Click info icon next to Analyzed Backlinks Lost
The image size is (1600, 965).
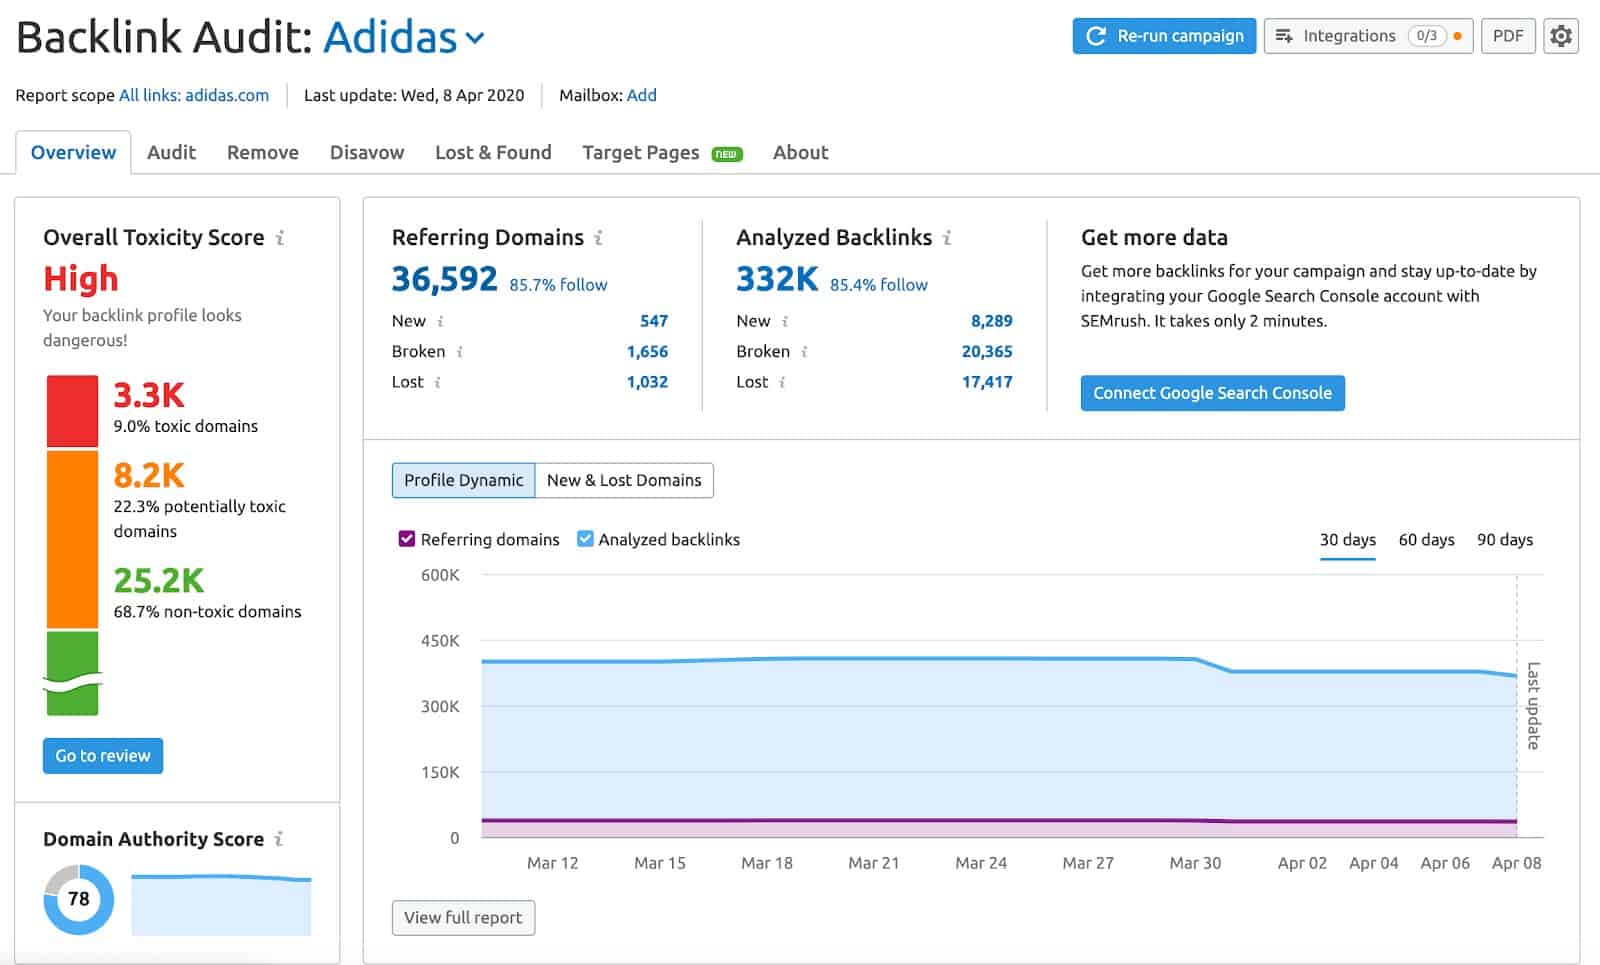[x=781, y=382]
